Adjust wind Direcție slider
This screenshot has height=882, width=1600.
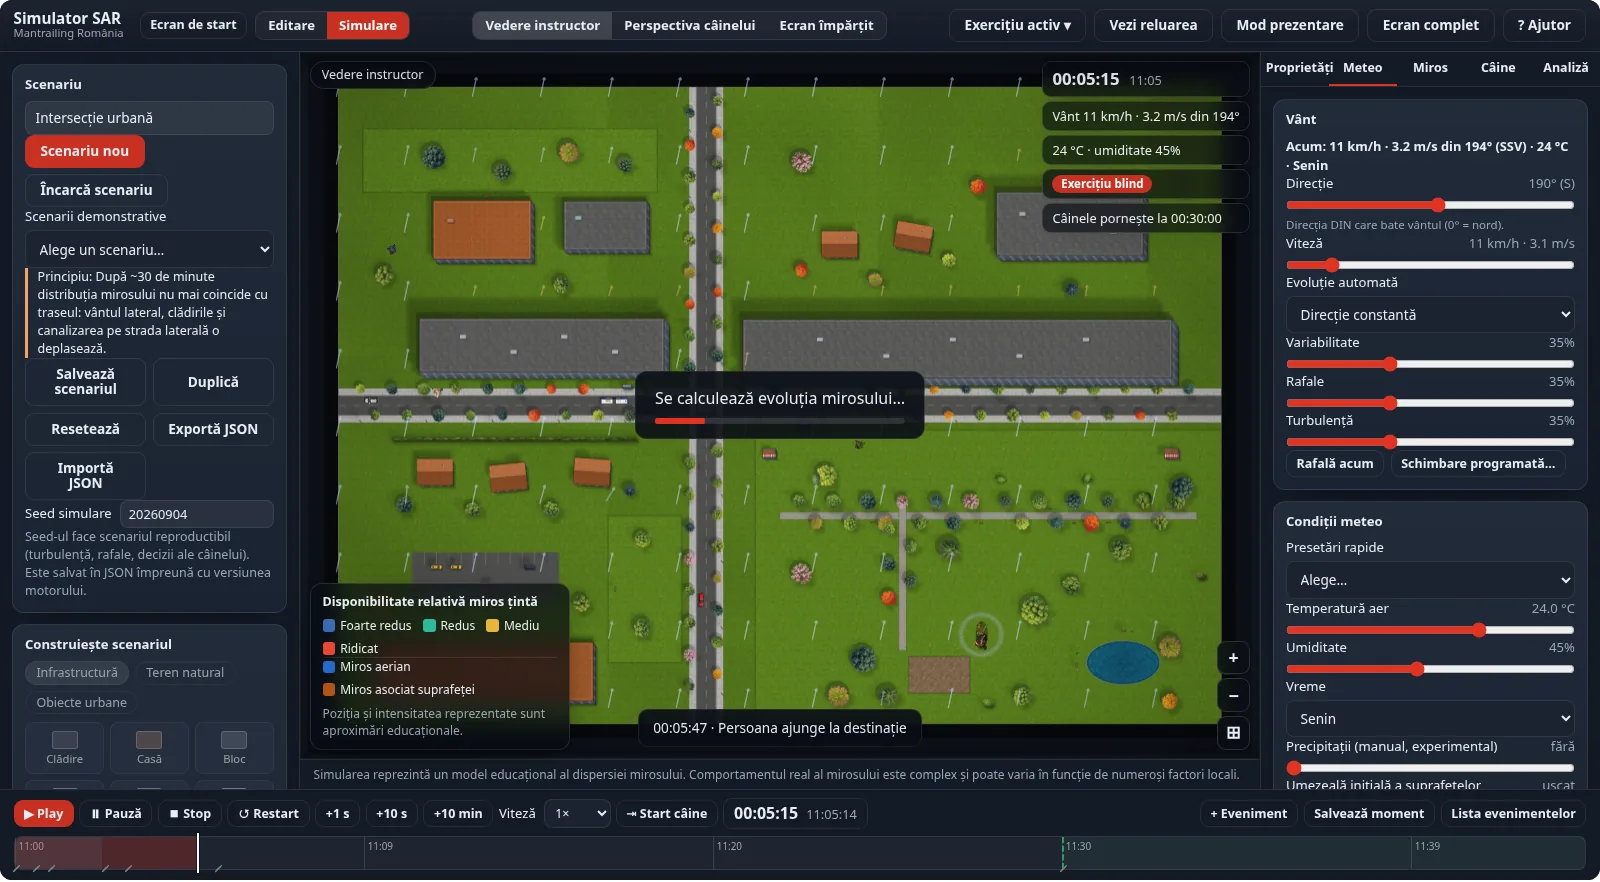point(1430,205)
